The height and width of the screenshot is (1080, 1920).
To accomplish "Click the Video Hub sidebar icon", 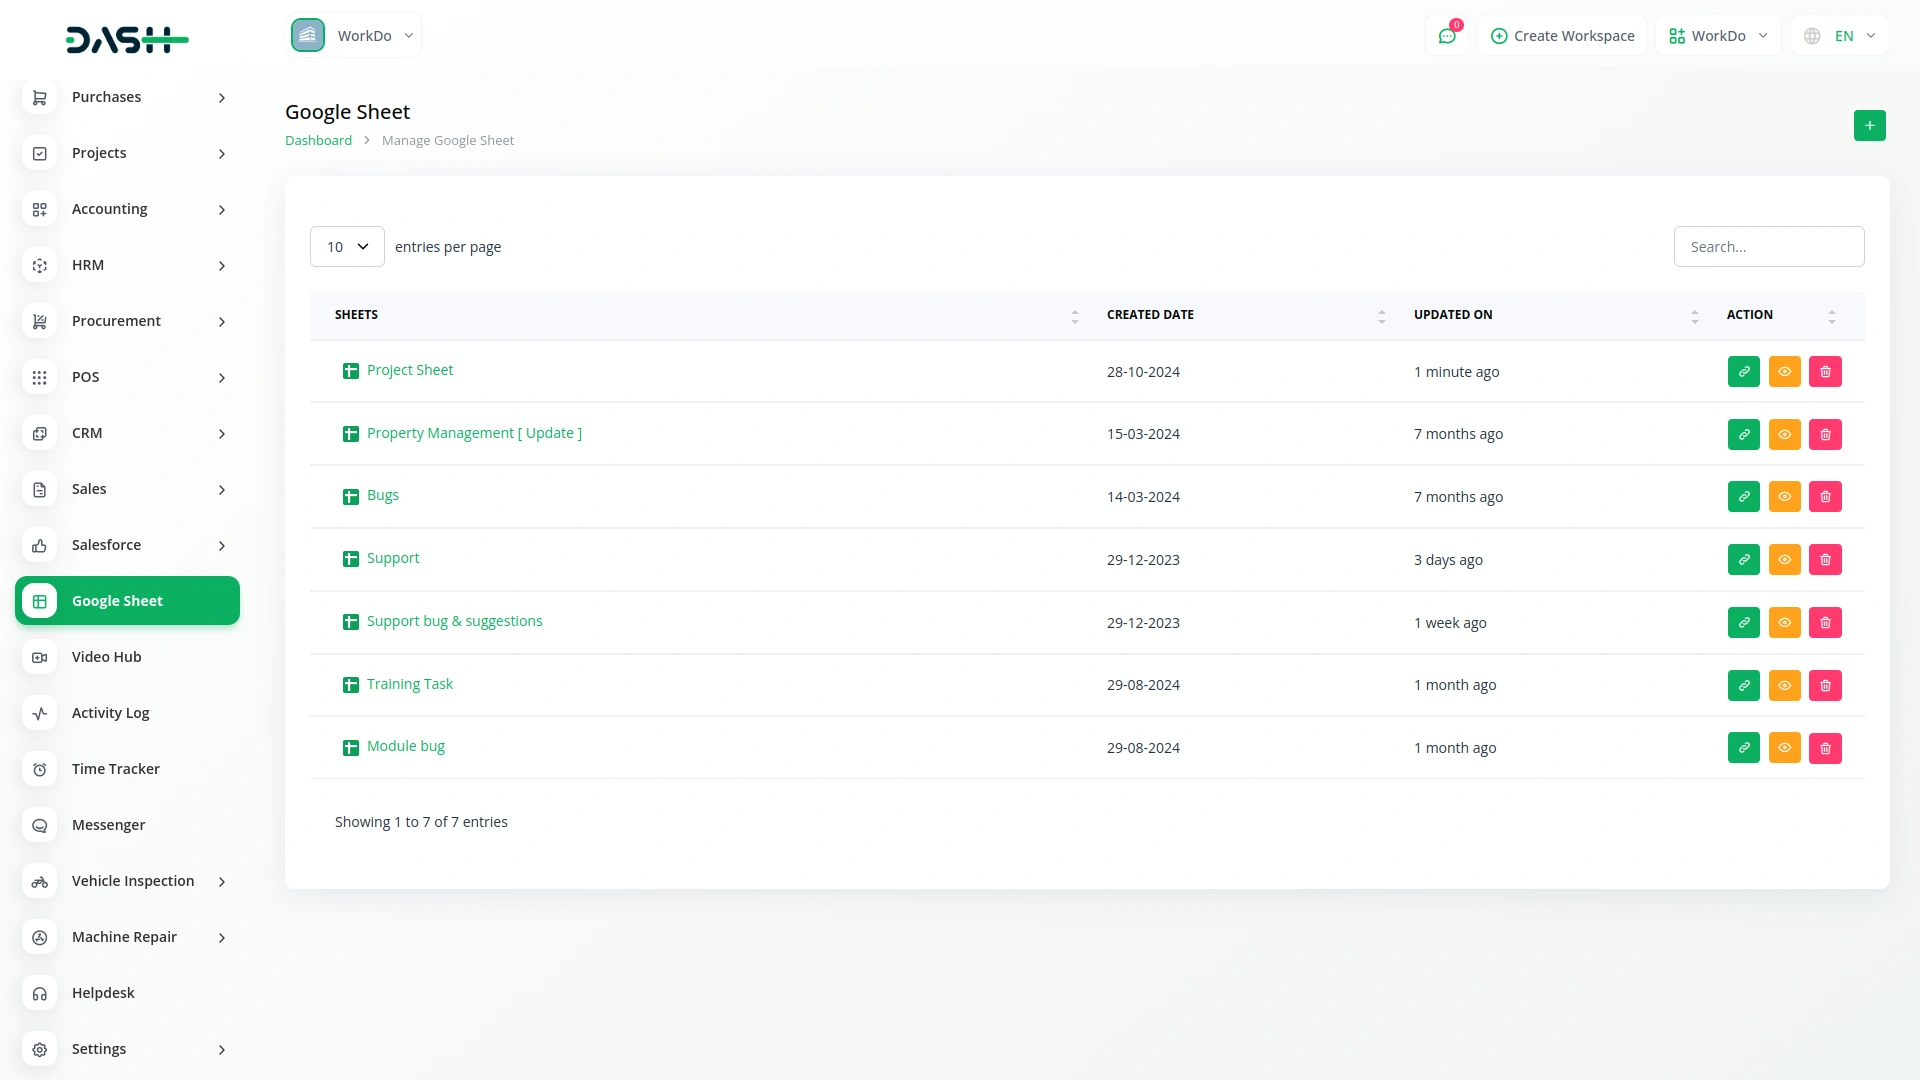I will click(40, 657).
